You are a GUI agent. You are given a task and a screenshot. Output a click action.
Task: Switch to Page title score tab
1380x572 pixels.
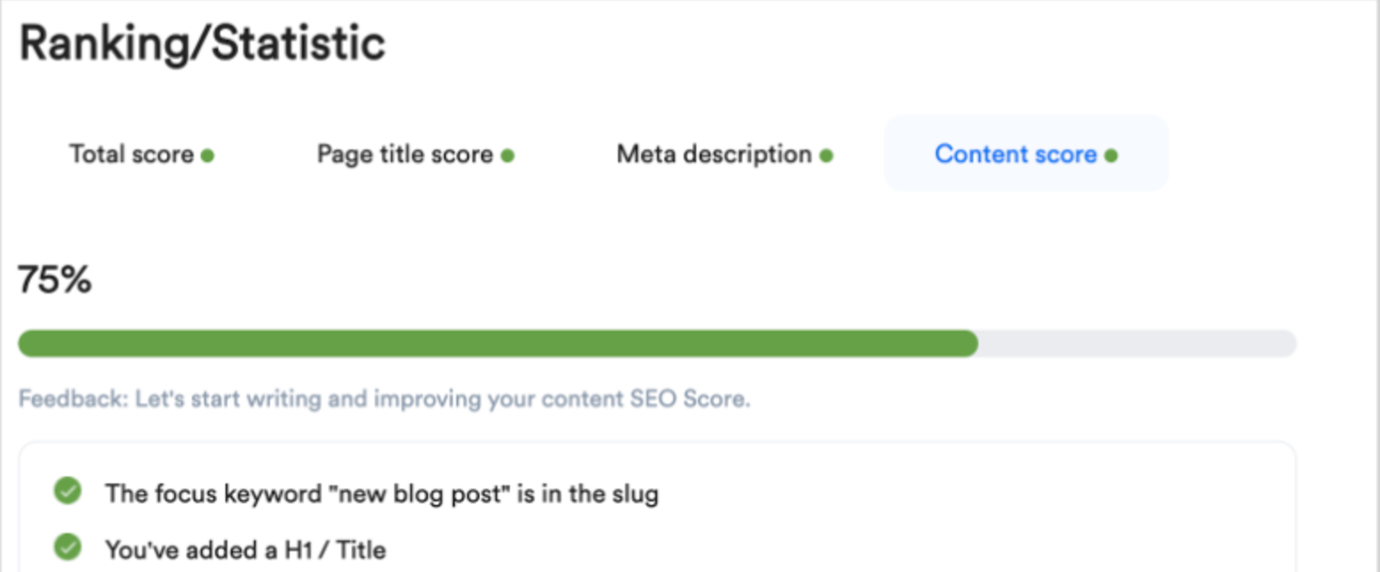click(x=415, y=154)
